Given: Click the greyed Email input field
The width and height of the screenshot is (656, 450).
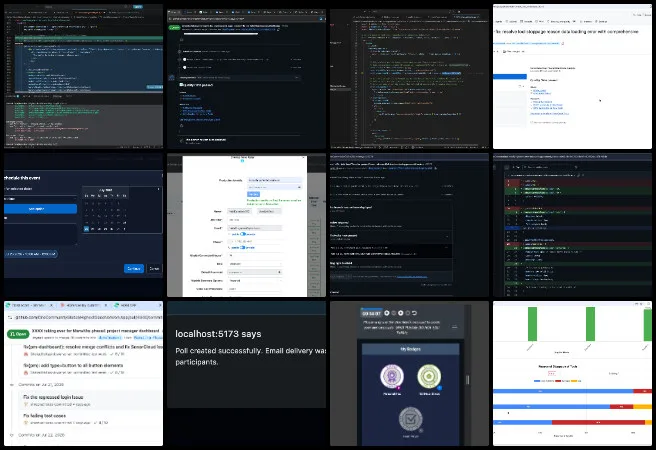Looking at the screenshot, I should tap(254, 228).
